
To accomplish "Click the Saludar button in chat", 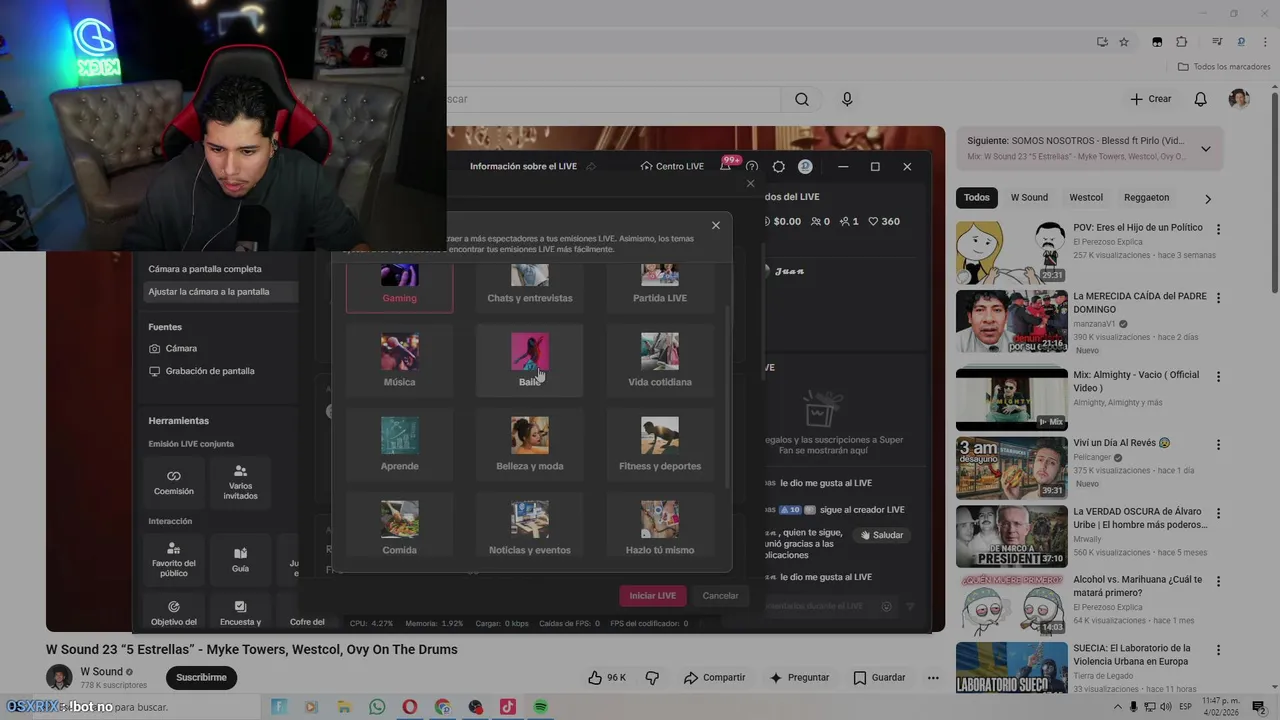I will (882, 535).
